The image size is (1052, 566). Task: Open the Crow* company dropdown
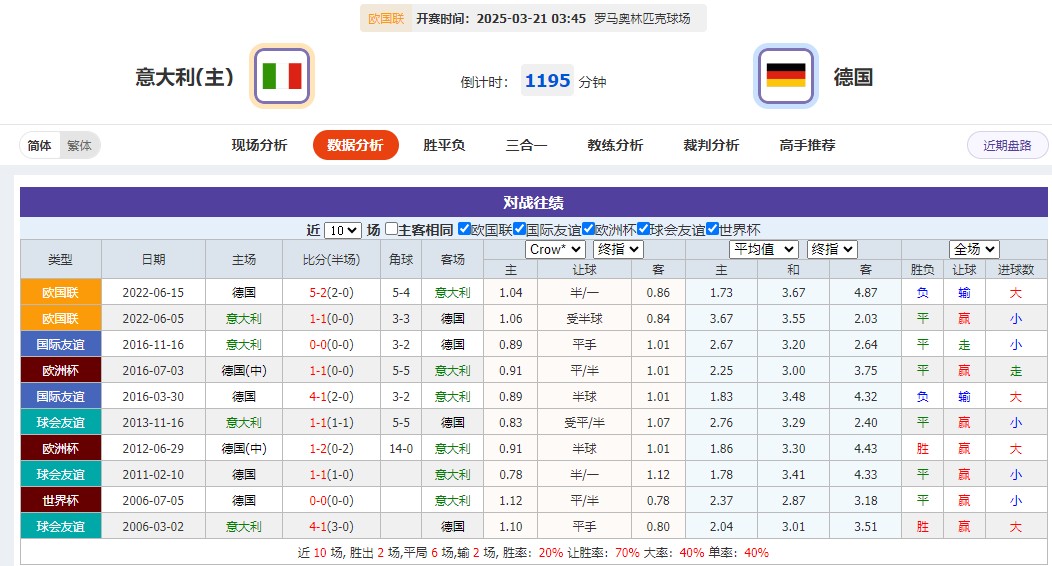point(555,249)
